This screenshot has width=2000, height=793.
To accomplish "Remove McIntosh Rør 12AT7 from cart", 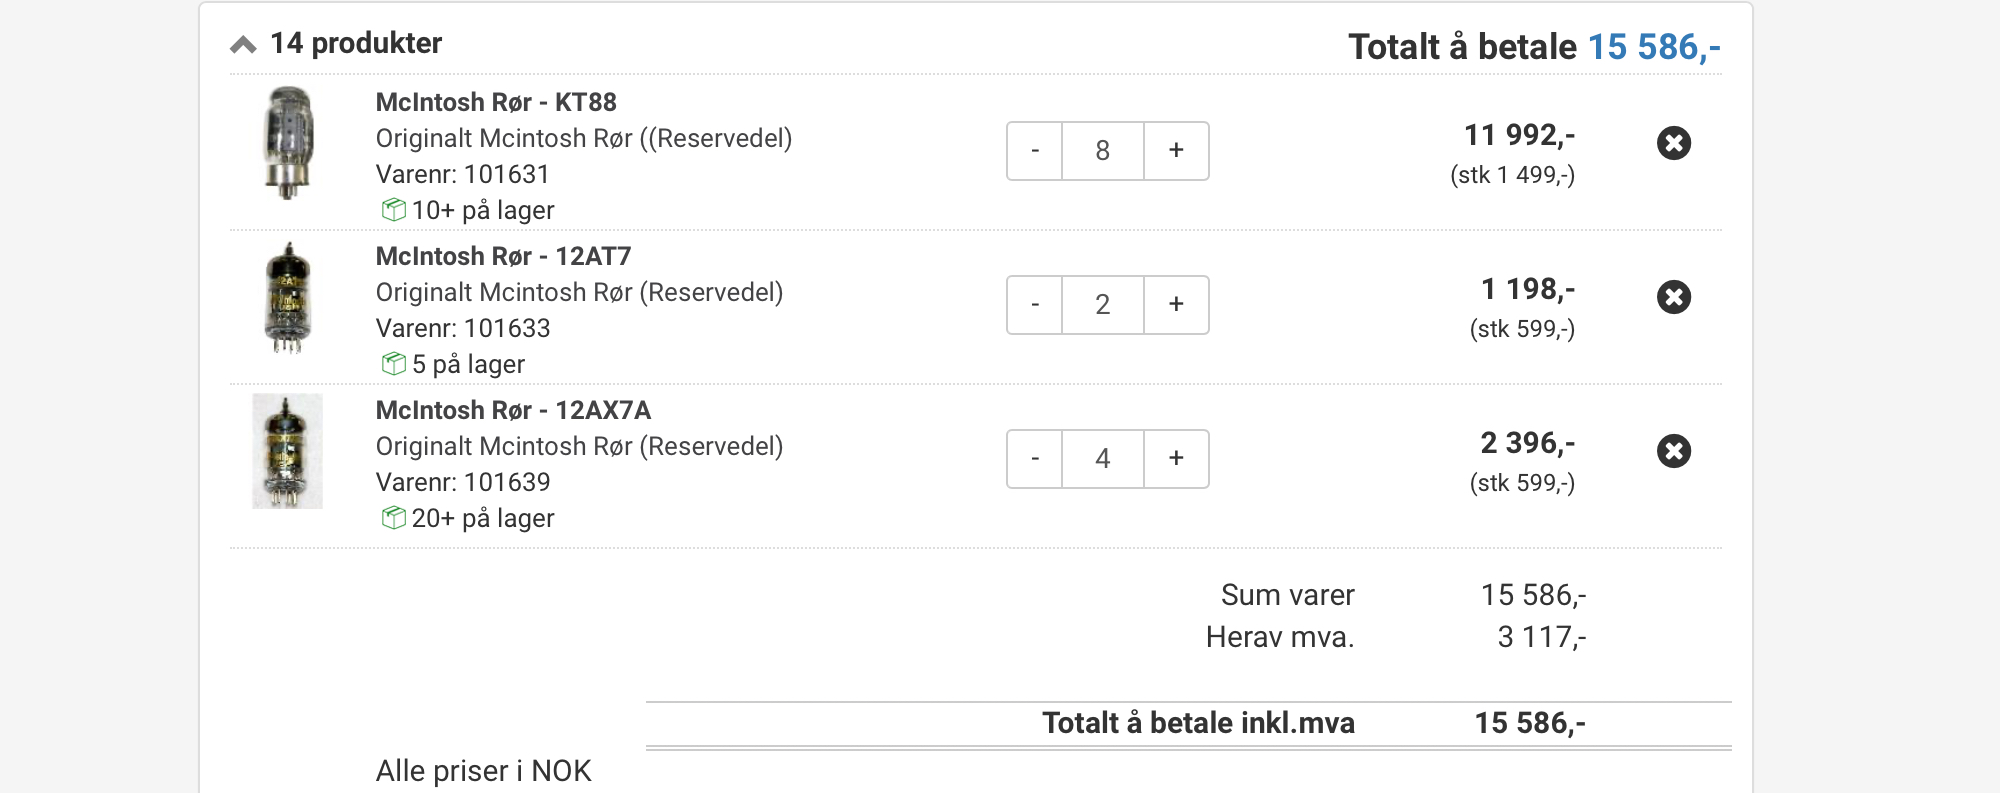I will coord(1673,297).
